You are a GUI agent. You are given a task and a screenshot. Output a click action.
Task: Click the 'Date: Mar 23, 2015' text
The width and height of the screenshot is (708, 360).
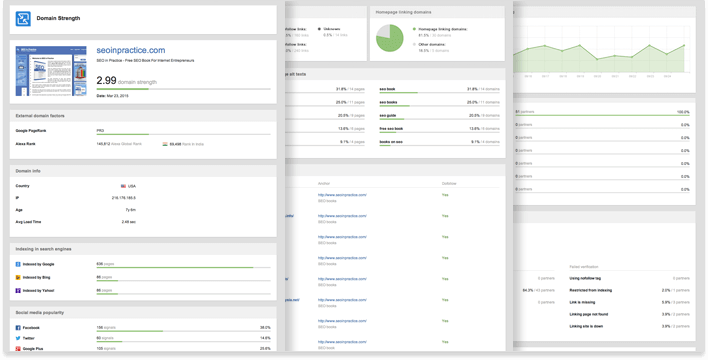pos(112,96)
